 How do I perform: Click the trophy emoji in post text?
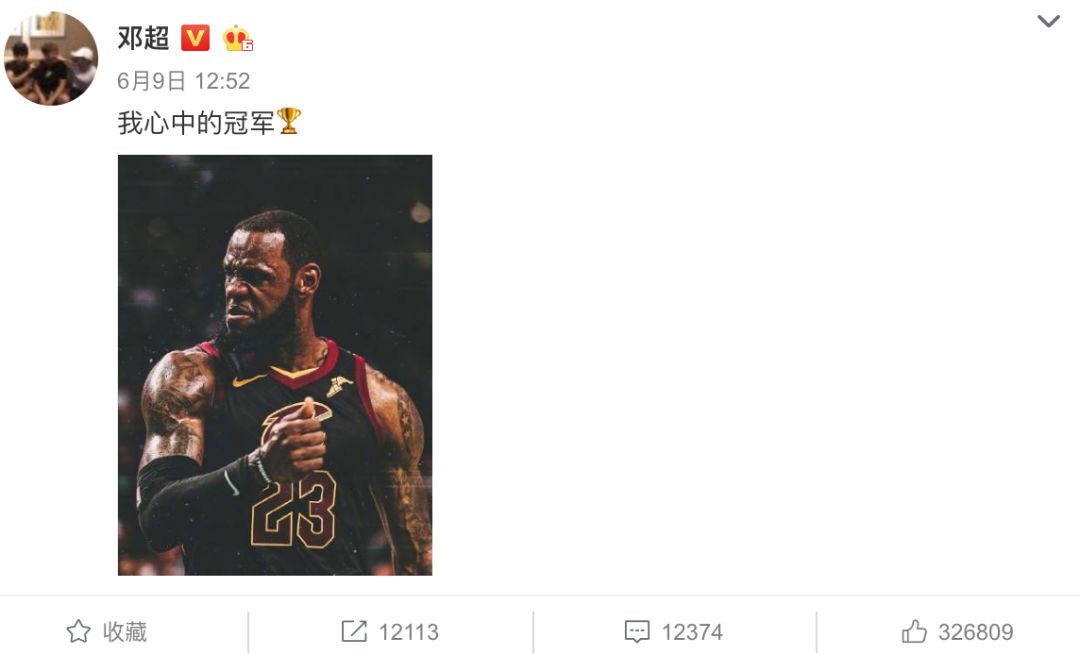pos(289,121)
